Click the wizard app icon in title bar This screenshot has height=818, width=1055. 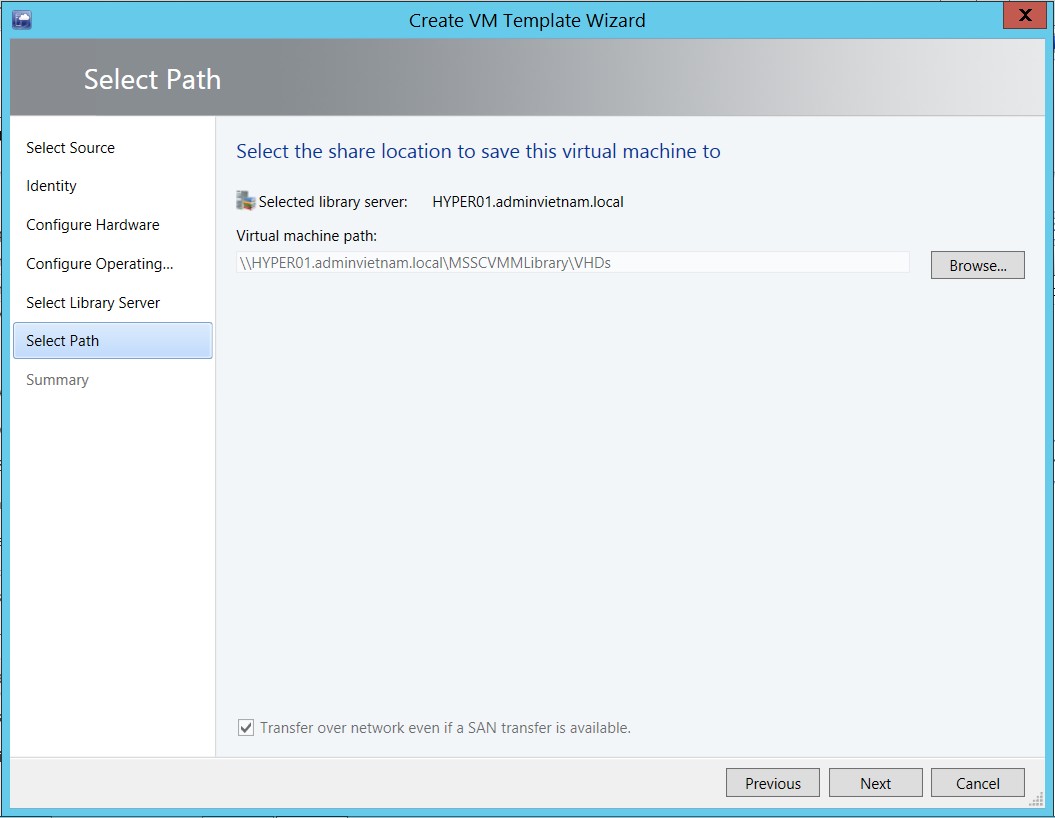coord(22,20)
